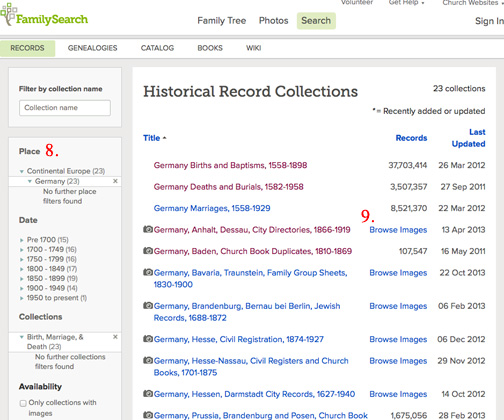504x420 pixels.
Task: Open camera icon beside Baden Church Book Duplicates
Action: pyautogui.click(x=148, y=251)
